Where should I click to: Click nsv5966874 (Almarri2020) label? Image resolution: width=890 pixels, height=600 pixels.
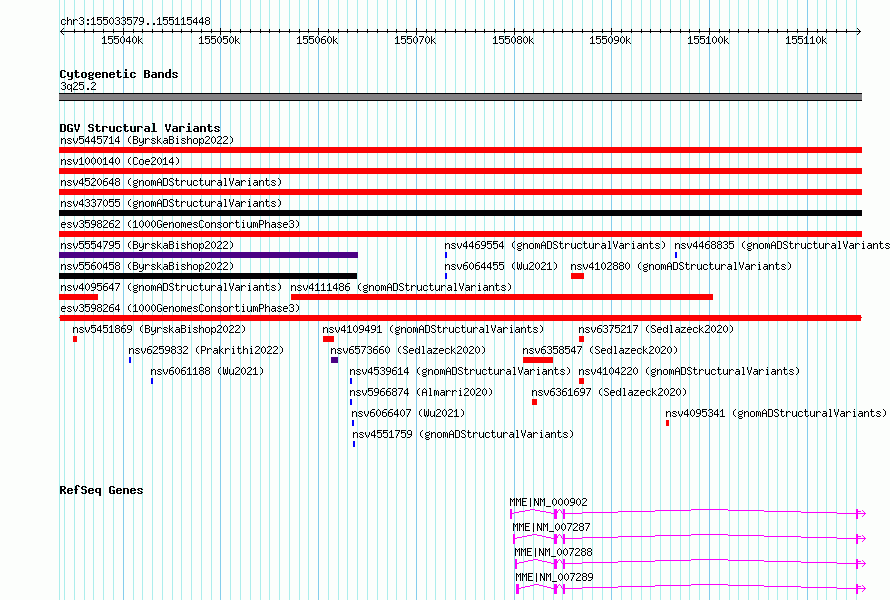[421, 392]
